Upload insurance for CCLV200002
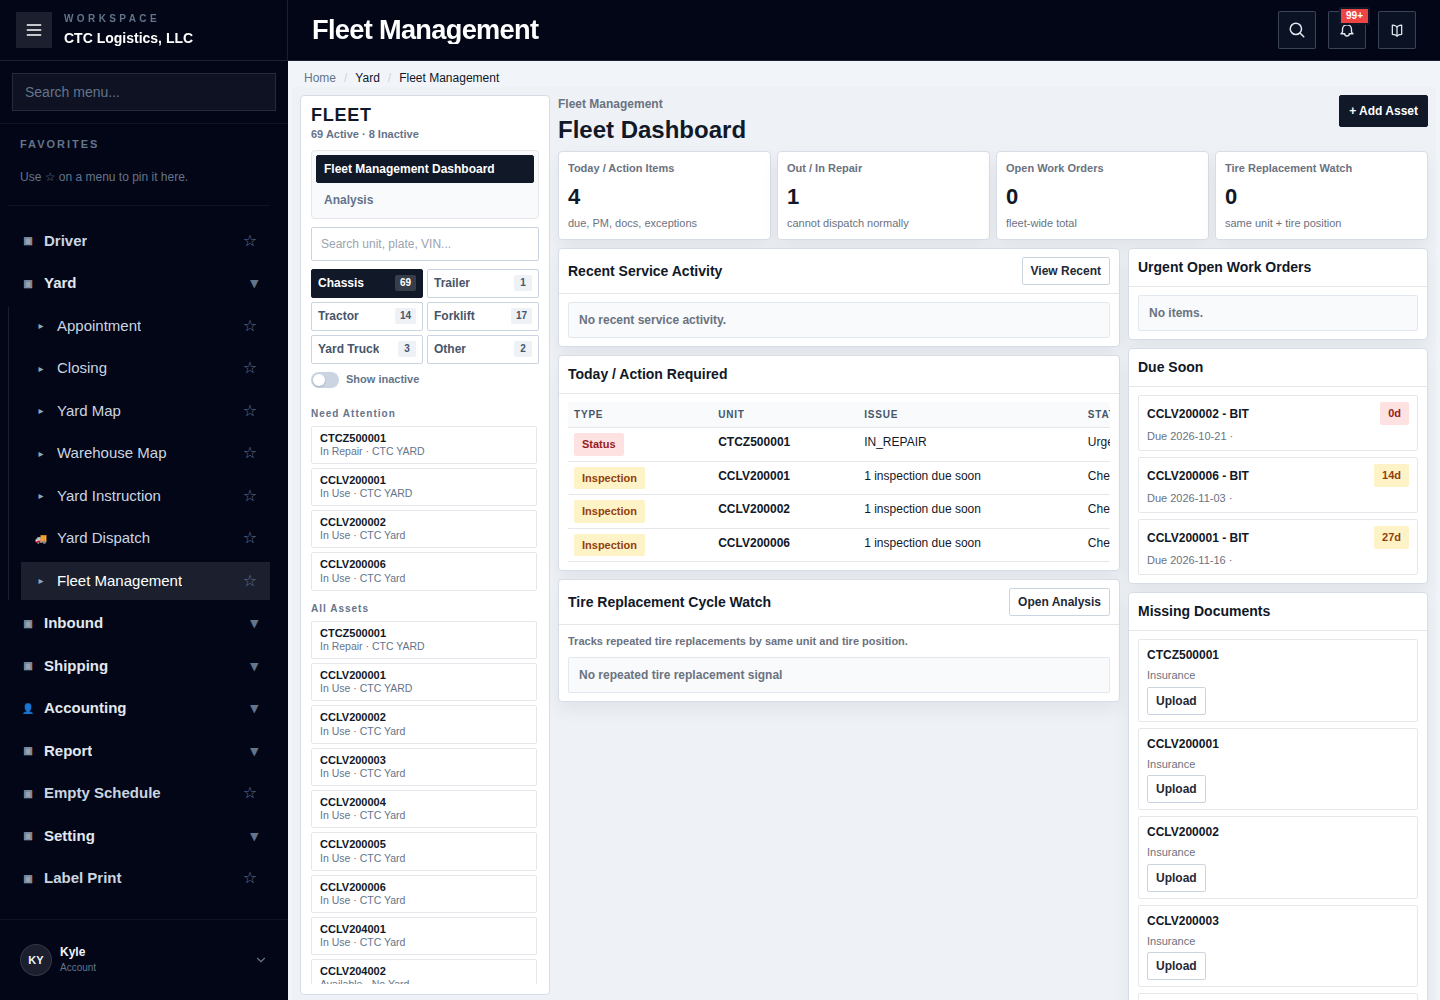The width and height of the screenshot is (1440, 1000). pos(1176,878)
